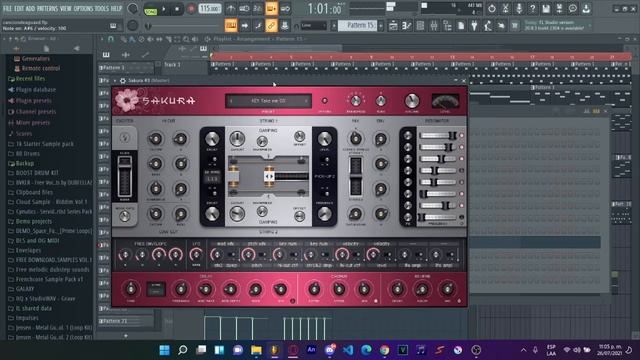Open the project picker page icon
This screenshot has width=640, height=360.
coord(461,26)
